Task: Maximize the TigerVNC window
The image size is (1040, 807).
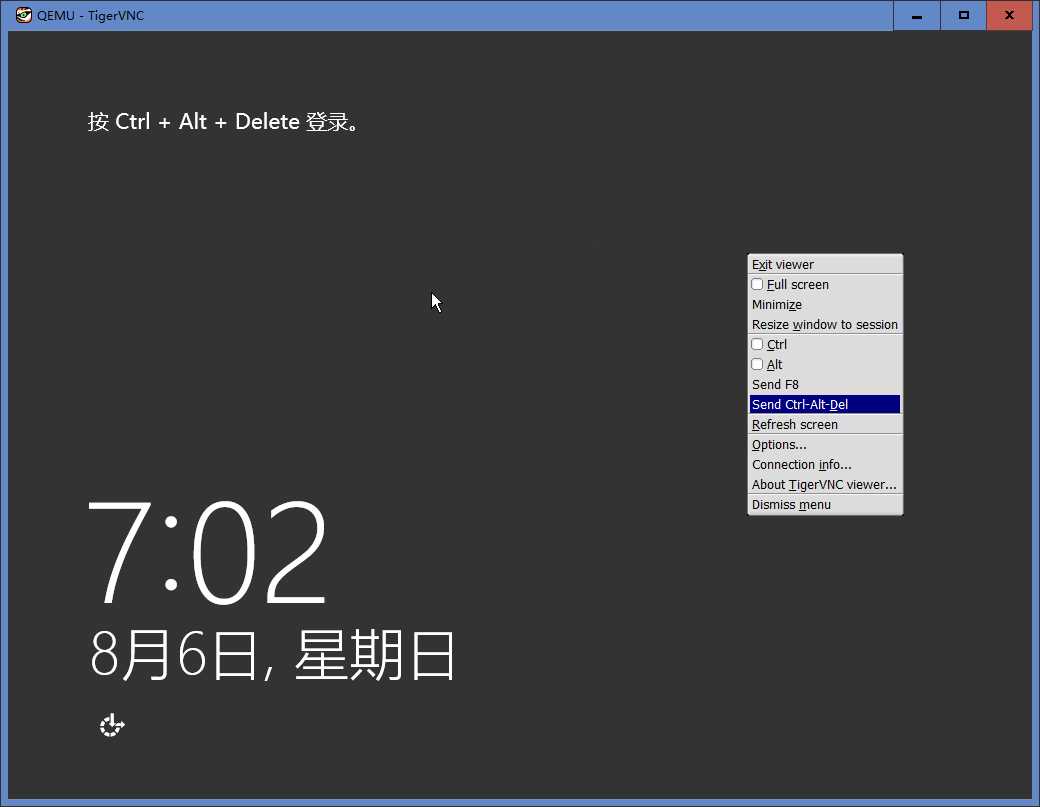Action: (964, 15)
